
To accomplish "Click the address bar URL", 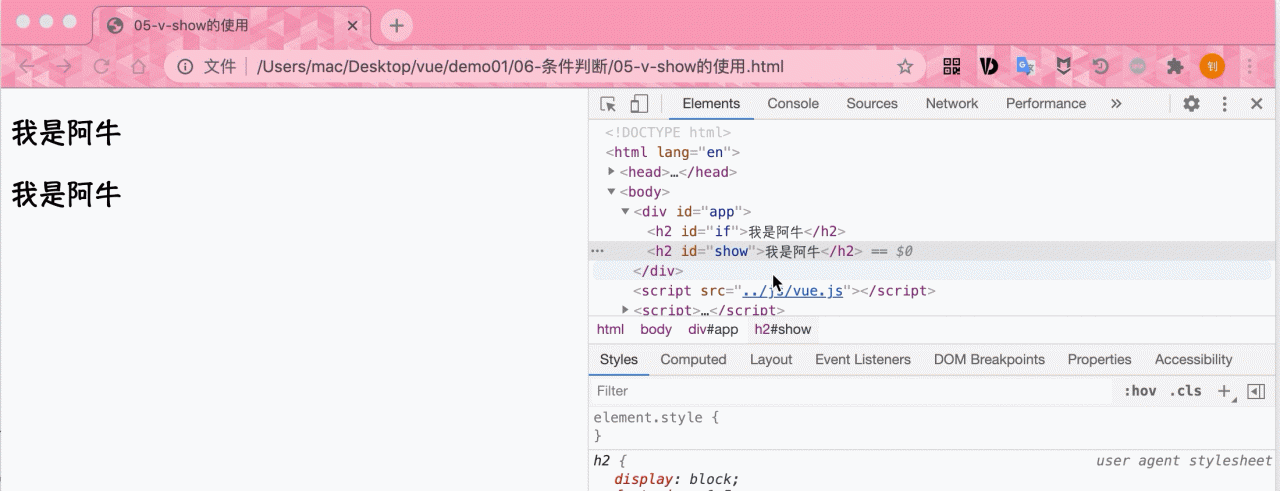I will (520, 67).
